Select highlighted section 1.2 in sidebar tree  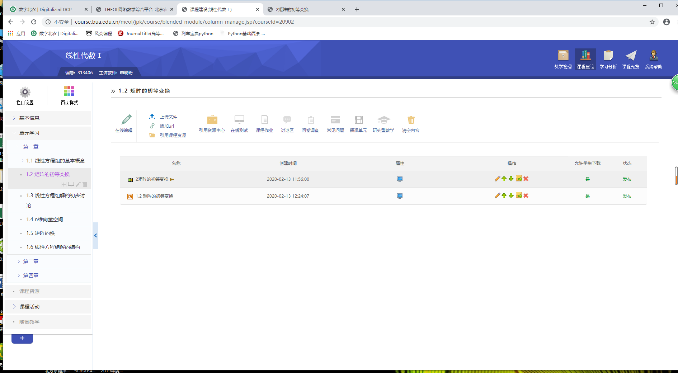click(48, 174)
